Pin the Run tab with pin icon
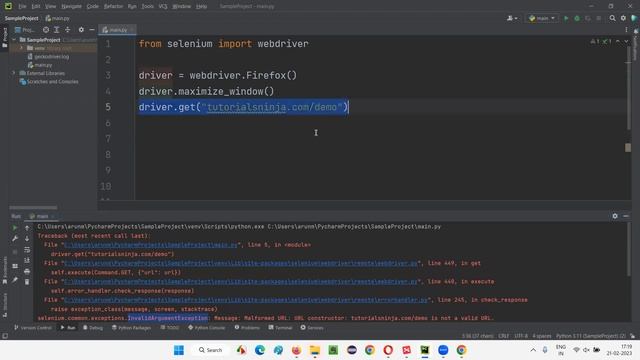The image size is (640, 360). (x=15, y=280)
